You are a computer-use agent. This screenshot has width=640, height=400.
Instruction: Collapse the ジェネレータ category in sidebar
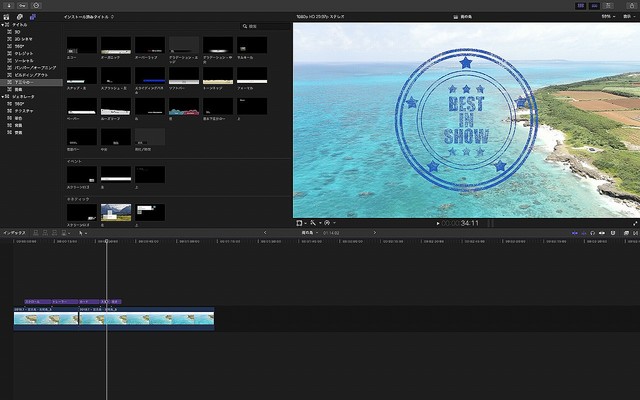[4, 96]
